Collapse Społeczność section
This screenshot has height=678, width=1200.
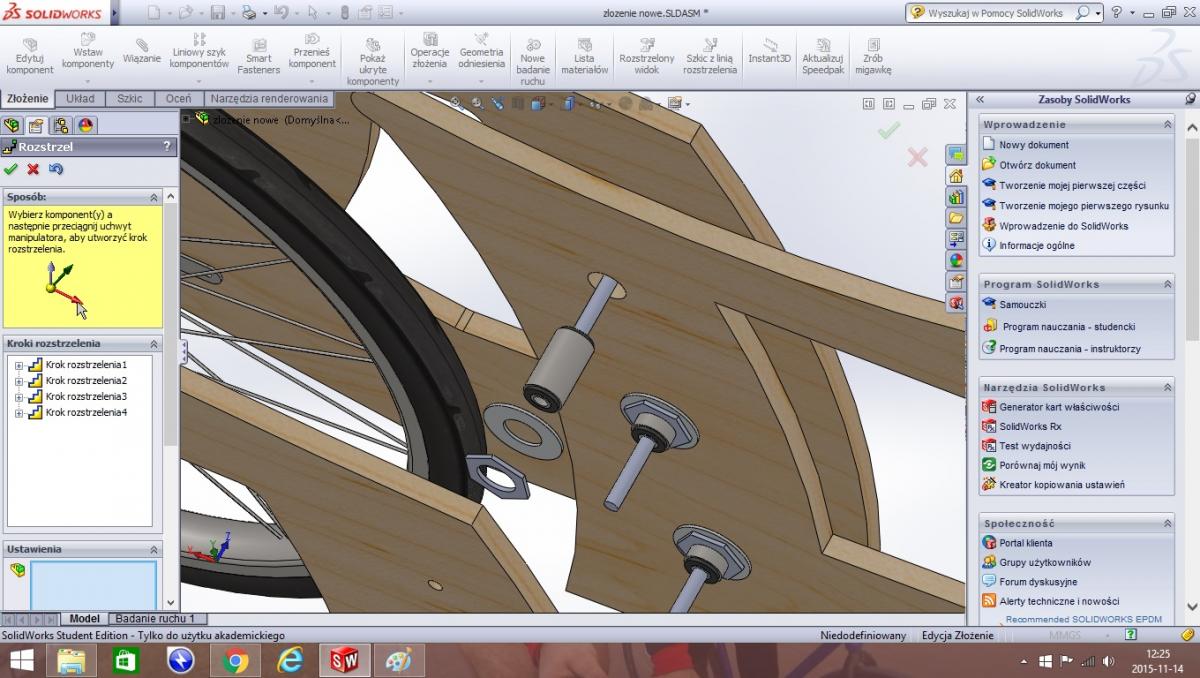tap(1166, 523)
